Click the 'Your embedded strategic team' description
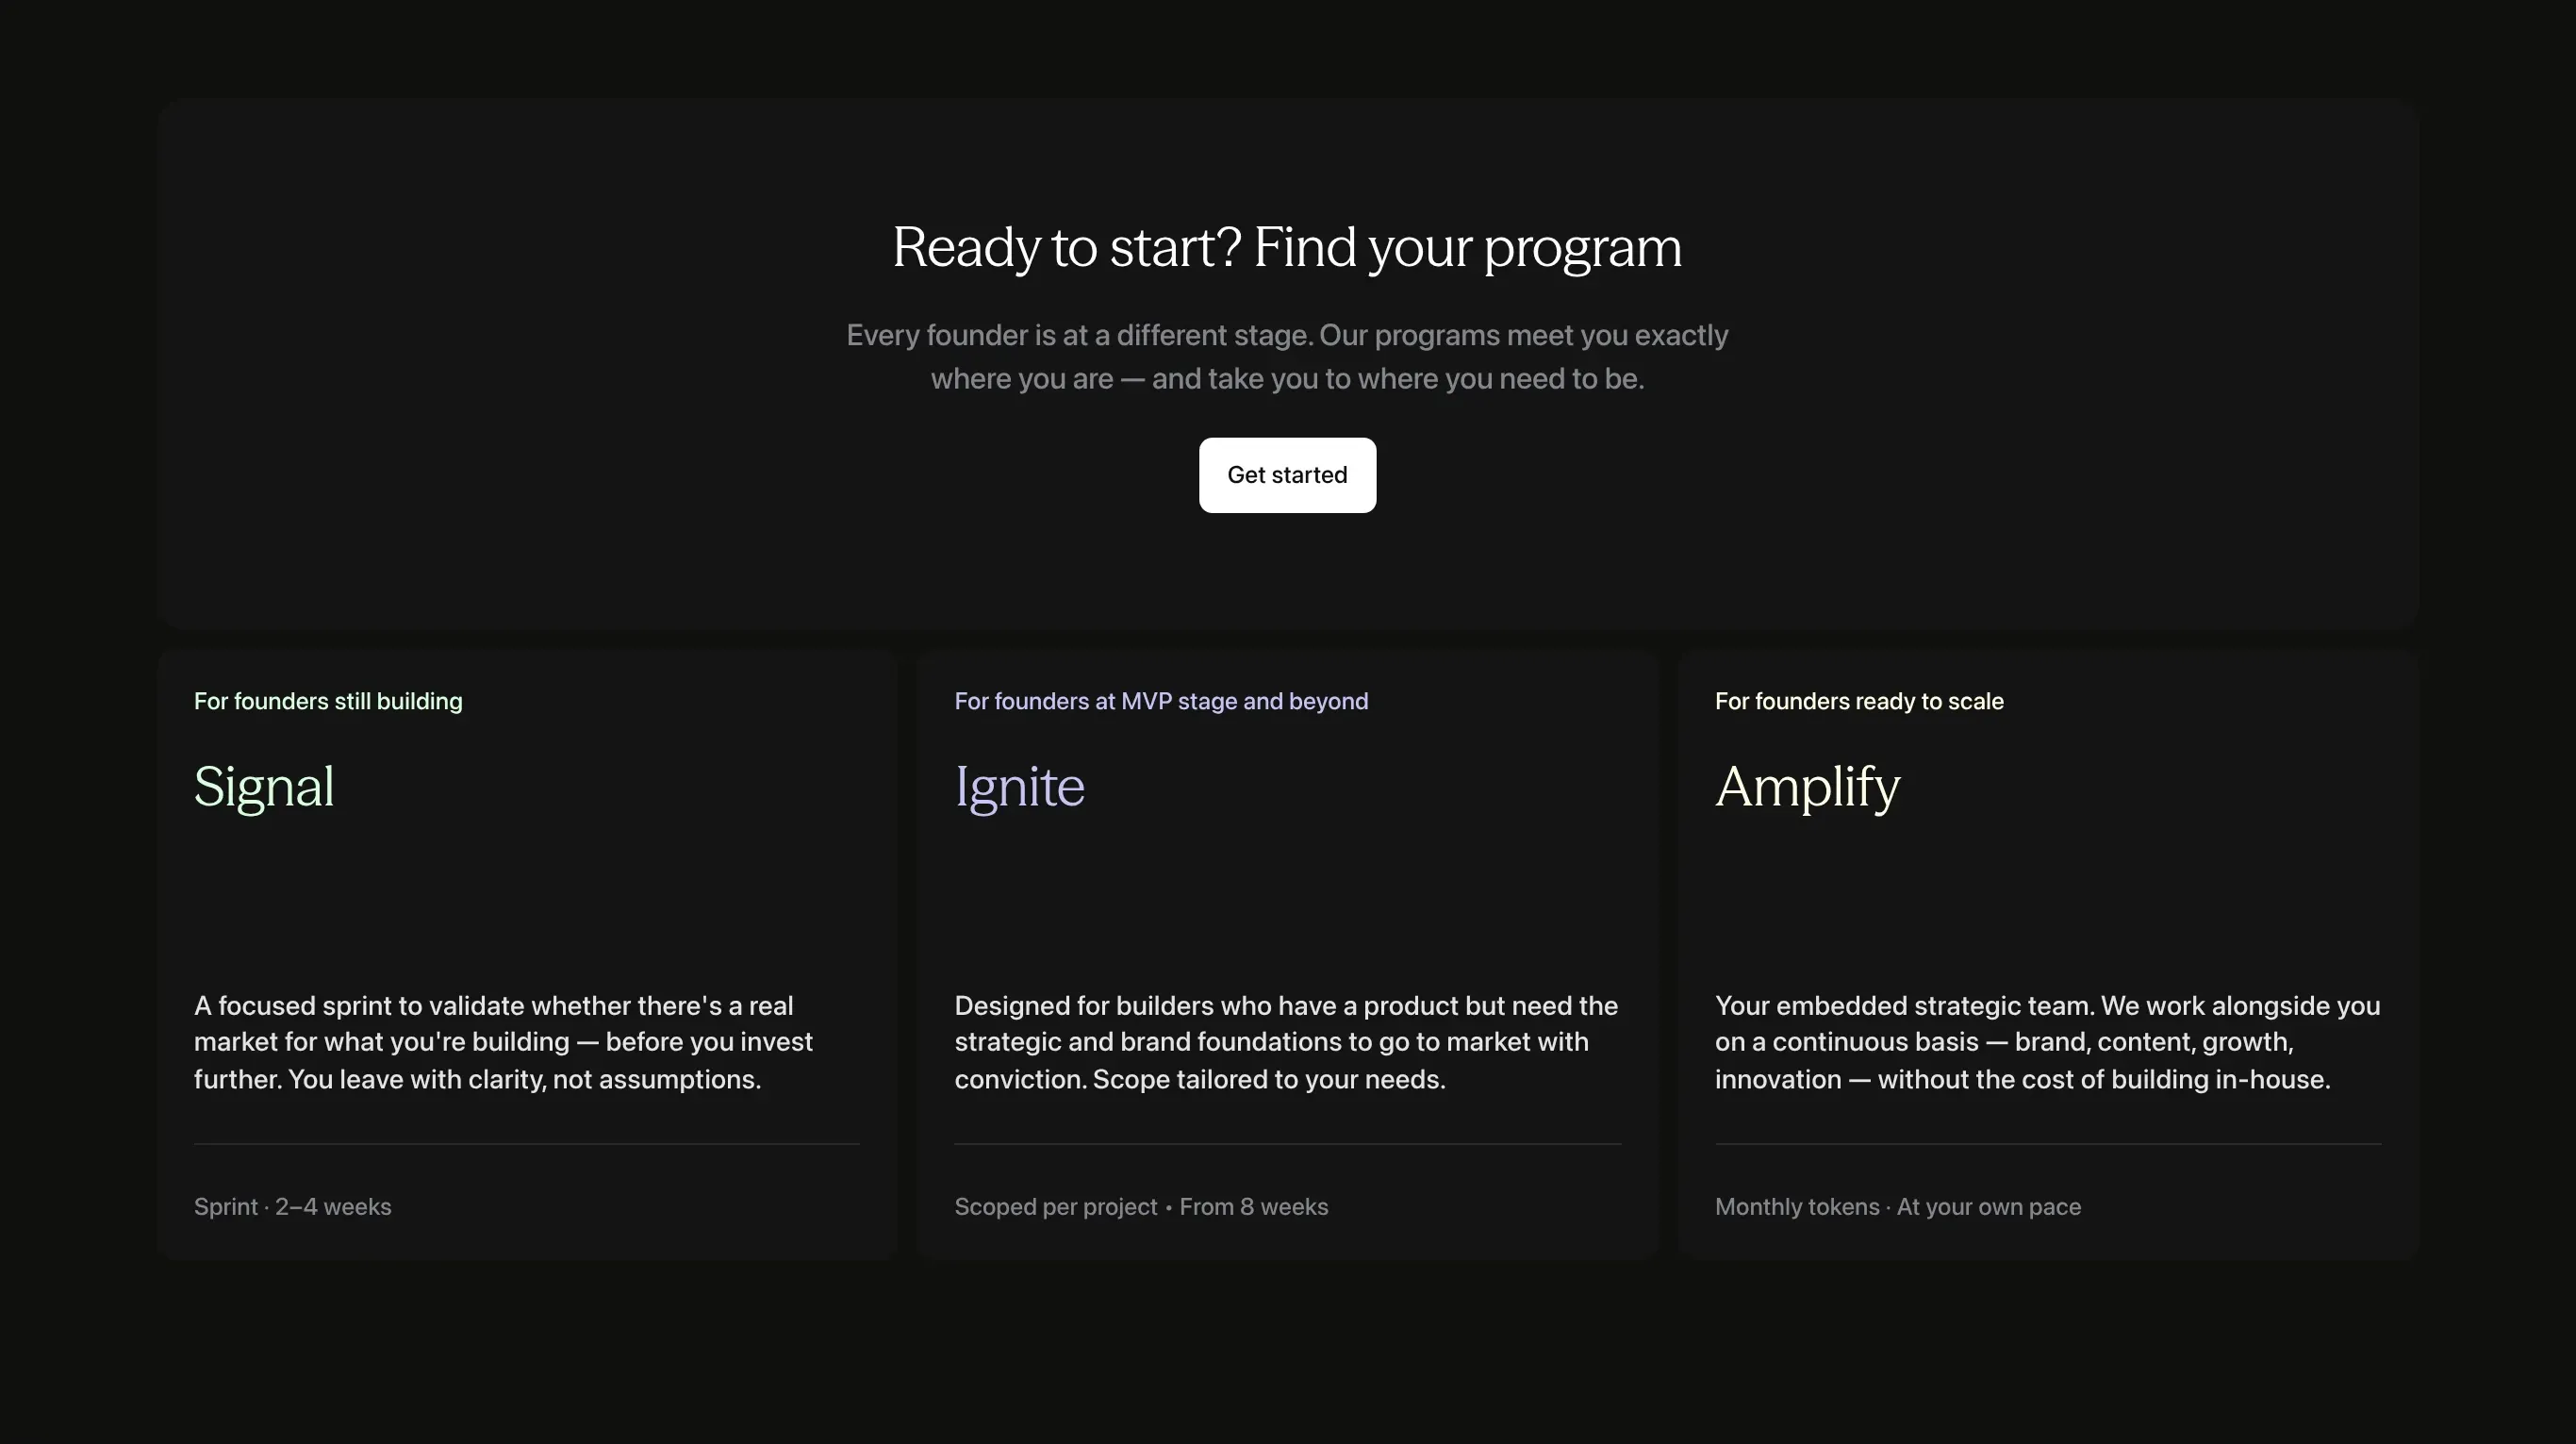This screenshot has height=1444, width=2576. pos(2047,1042)
